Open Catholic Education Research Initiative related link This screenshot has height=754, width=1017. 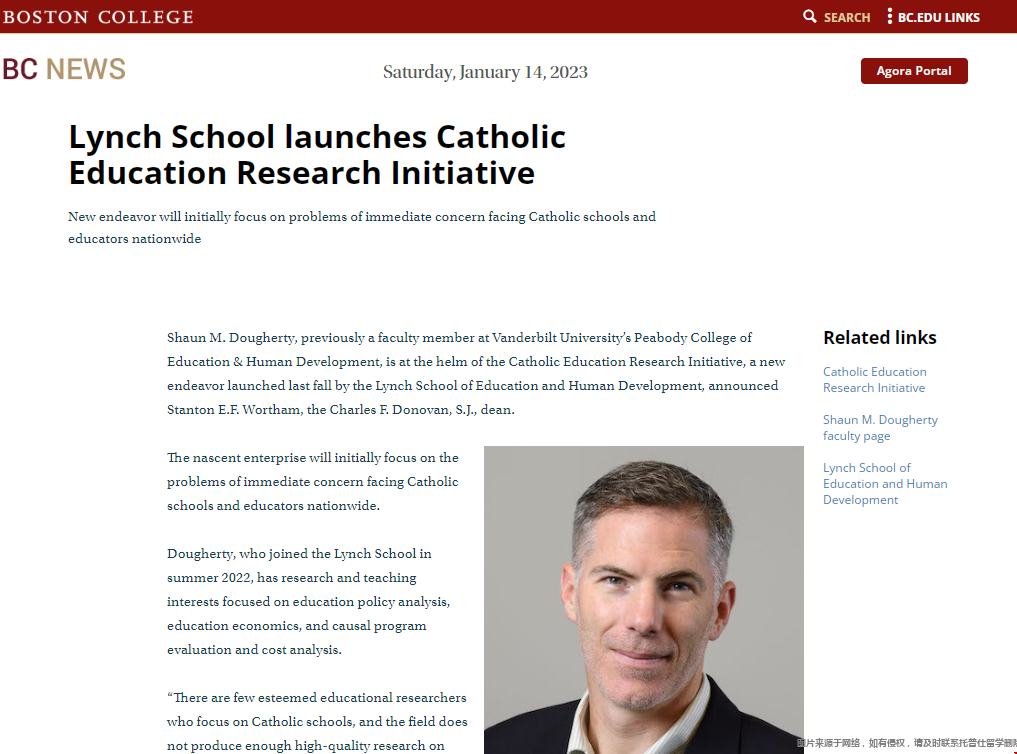(874, 380)
